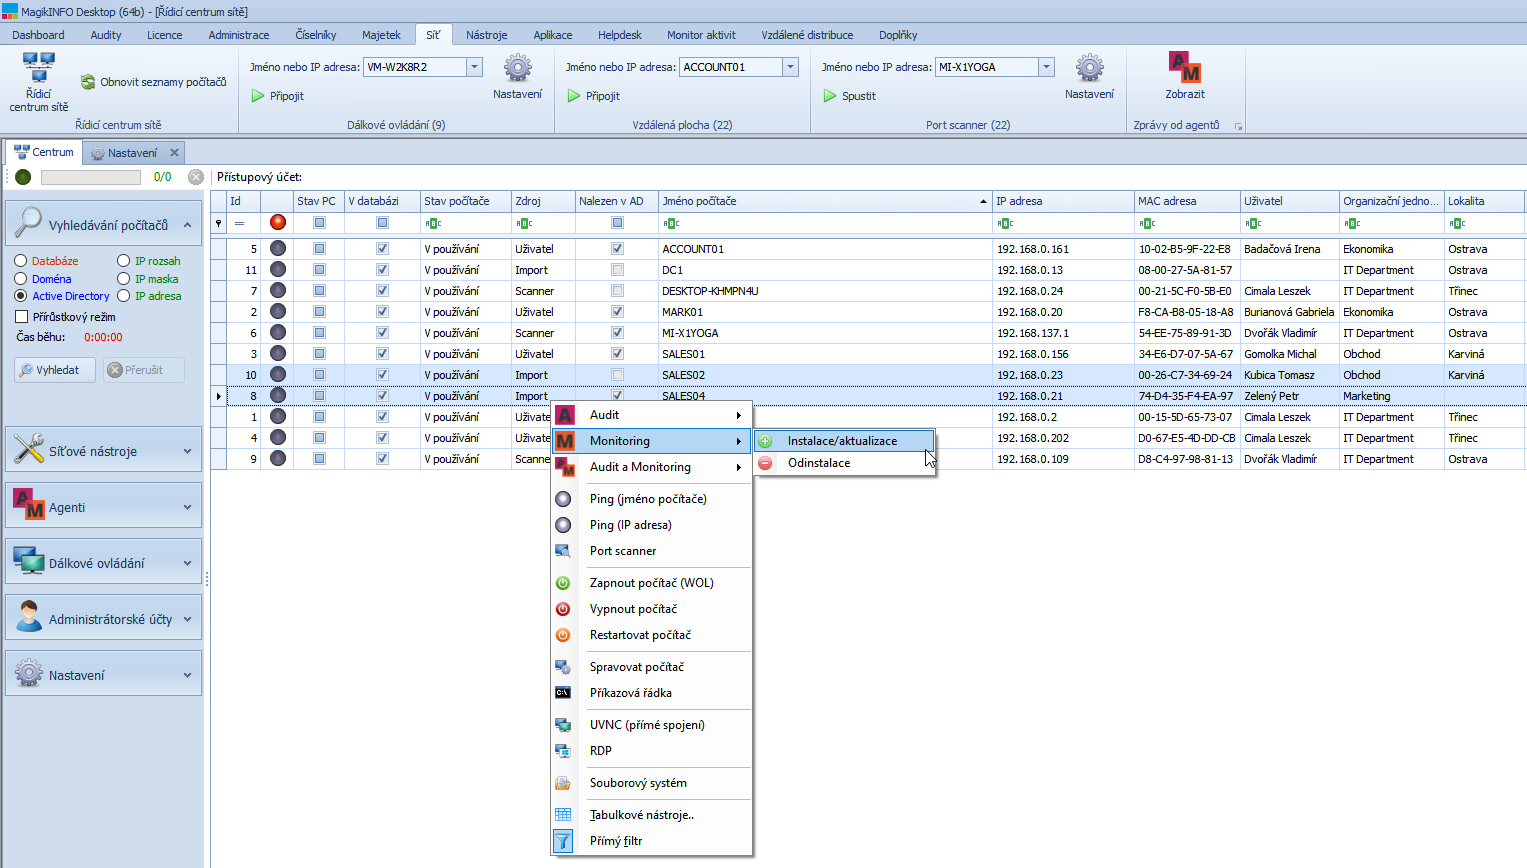The height and width of the screenshot is (868, 1527).
Task: Open Port scanner Nastavení gear icon
Action: click(1089, 68)
